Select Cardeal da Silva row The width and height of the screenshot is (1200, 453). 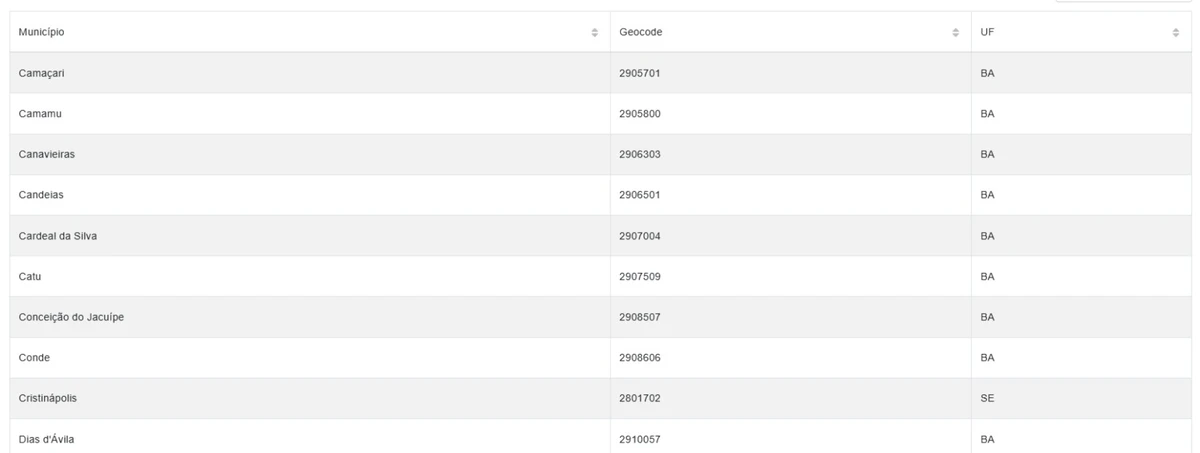pyautogui.click(x=600, y=236)
